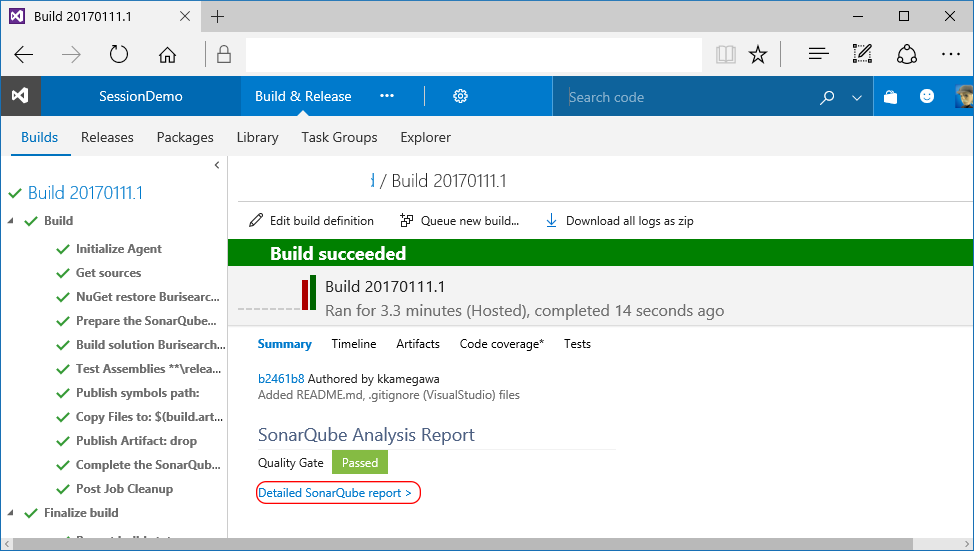Viewport: 974px width, 551px height.
Task: Click the browser address bar
Action: click(473, 55)
